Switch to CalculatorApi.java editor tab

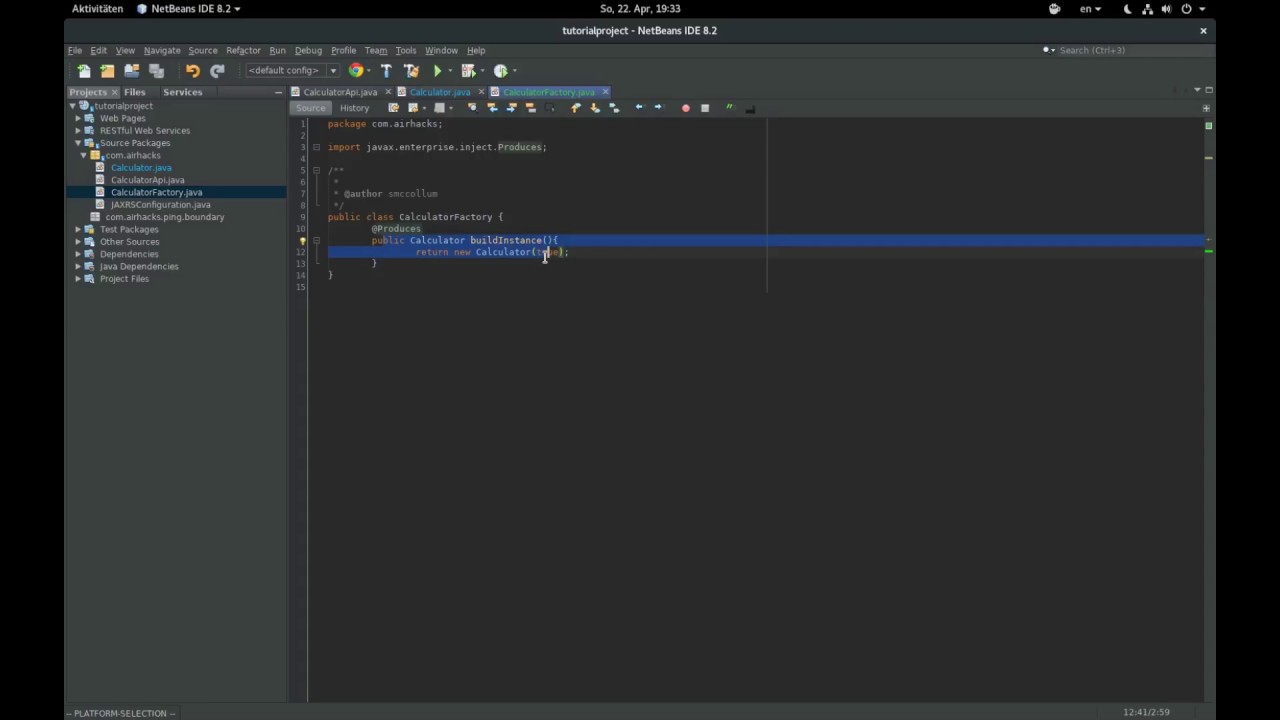tap(340, 92)
